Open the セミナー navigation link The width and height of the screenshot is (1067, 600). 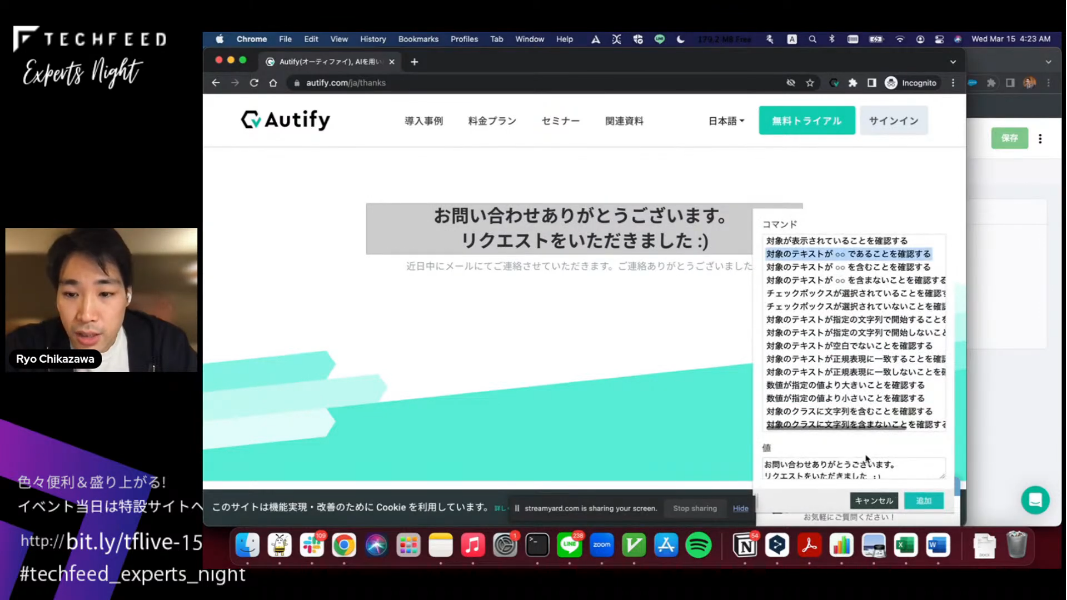[x=561, y=121]
